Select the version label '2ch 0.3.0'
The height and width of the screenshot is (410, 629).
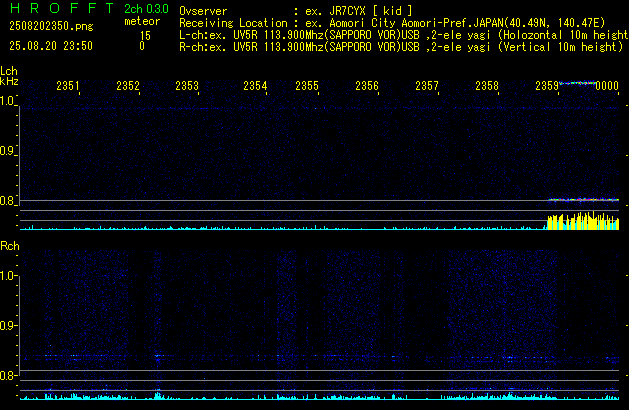click(146, 9)
